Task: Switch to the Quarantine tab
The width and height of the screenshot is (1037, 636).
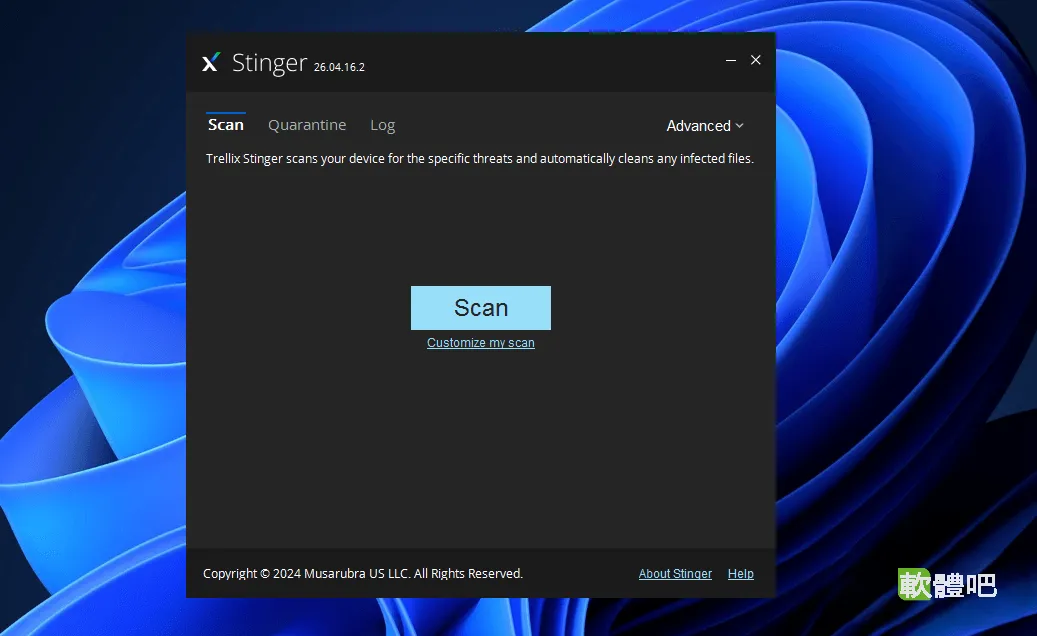Action: 307,125
